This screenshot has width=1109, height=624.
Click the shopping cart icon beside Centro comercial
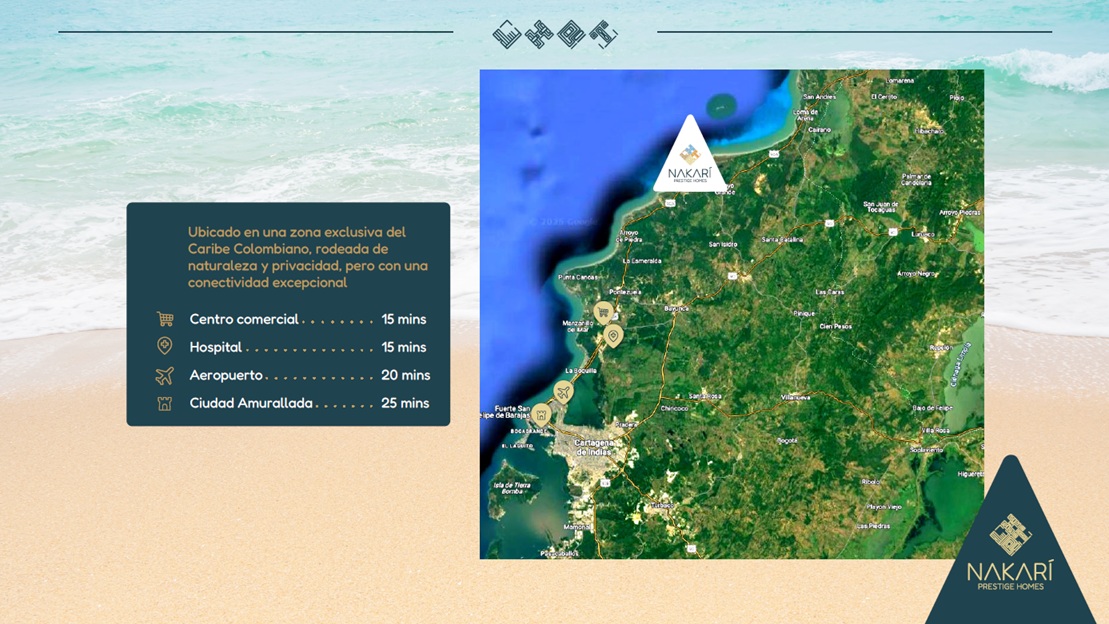pos(165,319)
